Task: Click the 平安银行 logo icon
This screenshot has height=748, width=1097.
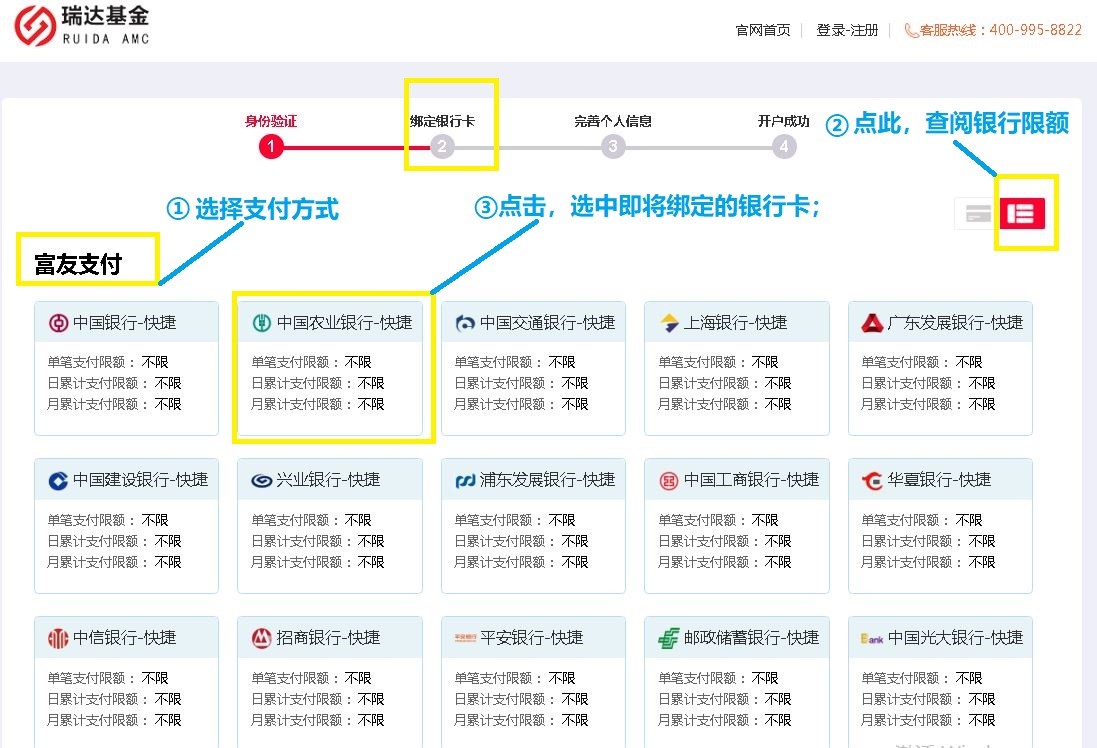Action: click(x=465, y=638)
